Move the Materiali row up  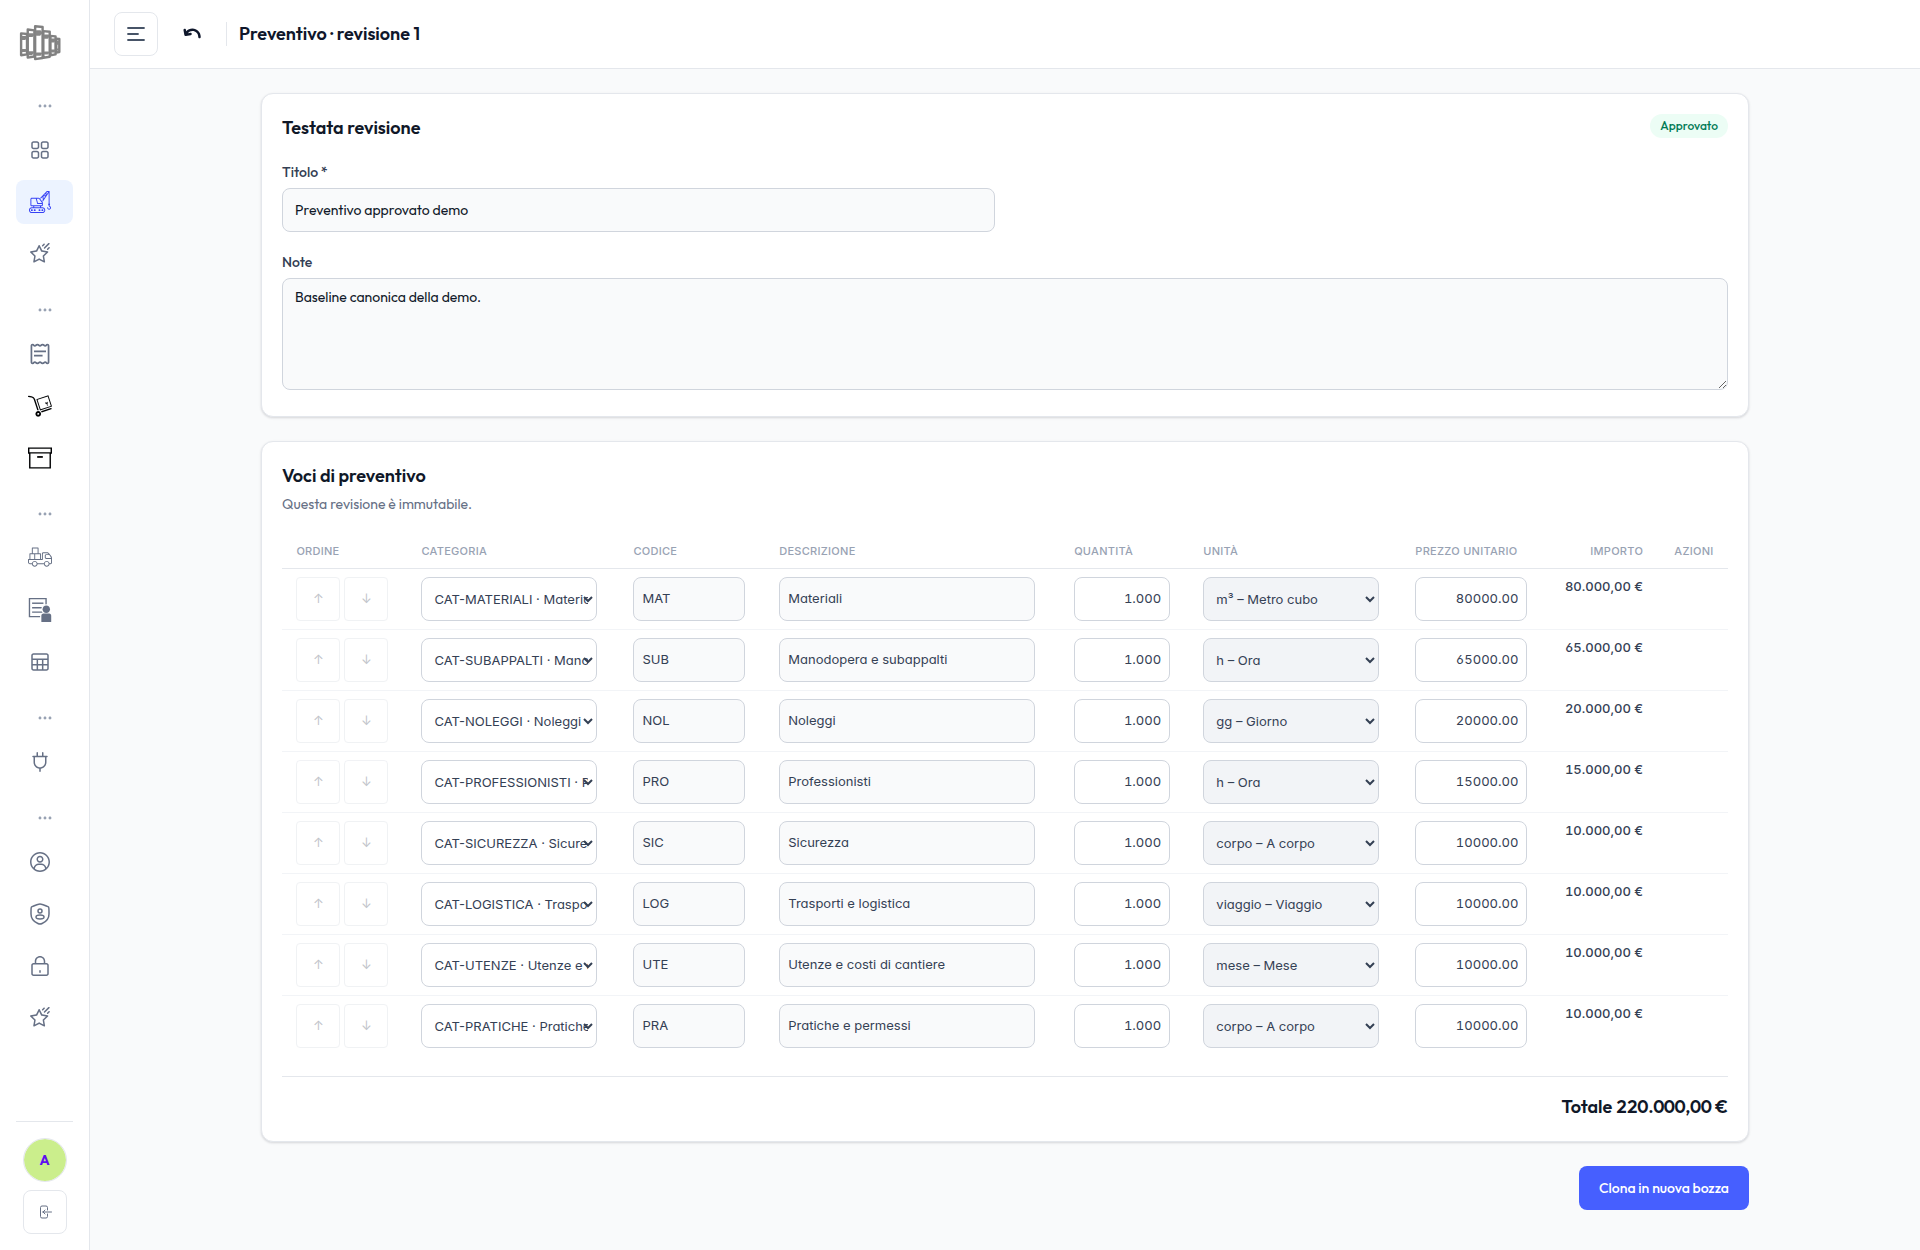(x=318, y=599)
